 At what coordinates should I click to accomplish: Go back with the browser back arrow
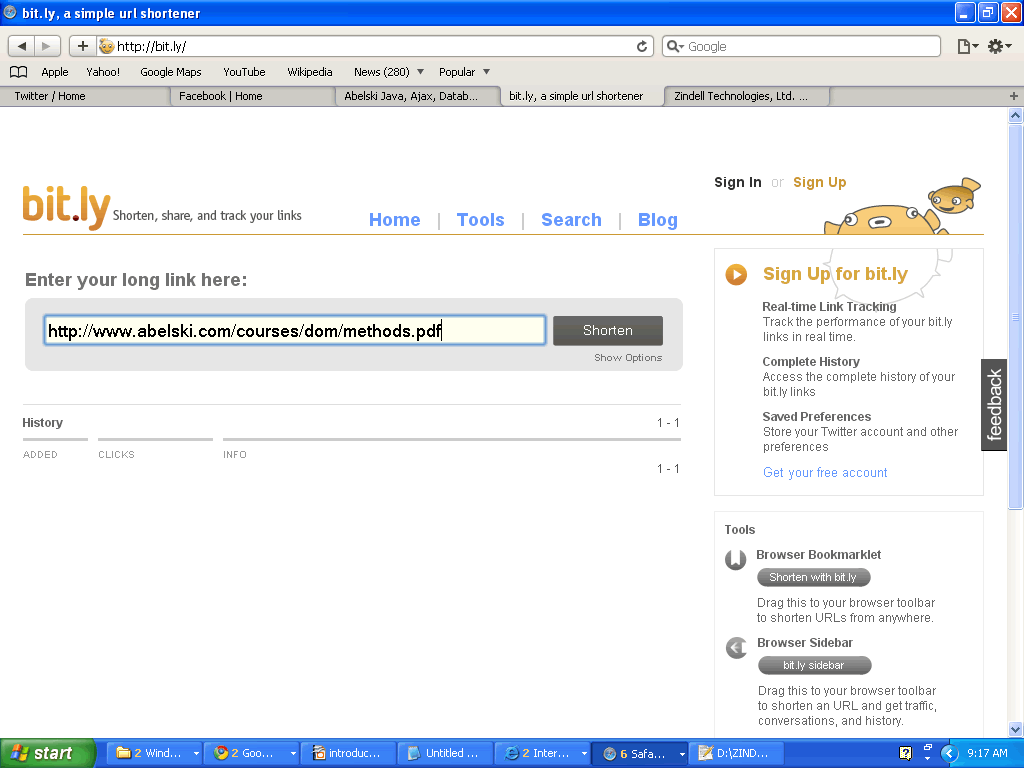coord(22,46)
